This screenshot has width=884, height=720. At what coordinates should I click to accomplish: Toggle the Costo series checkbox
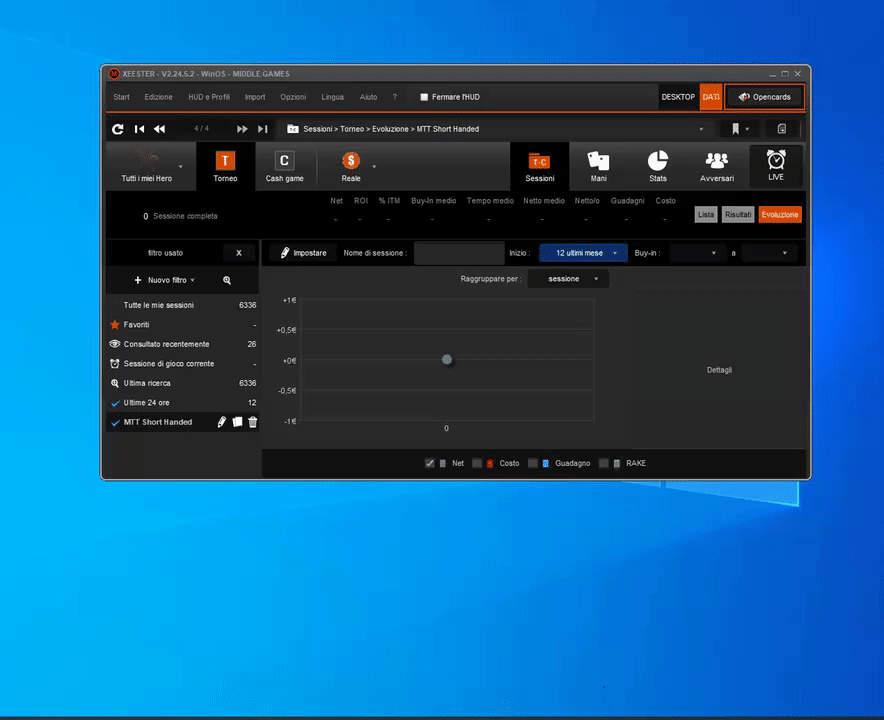click(477, 463)
